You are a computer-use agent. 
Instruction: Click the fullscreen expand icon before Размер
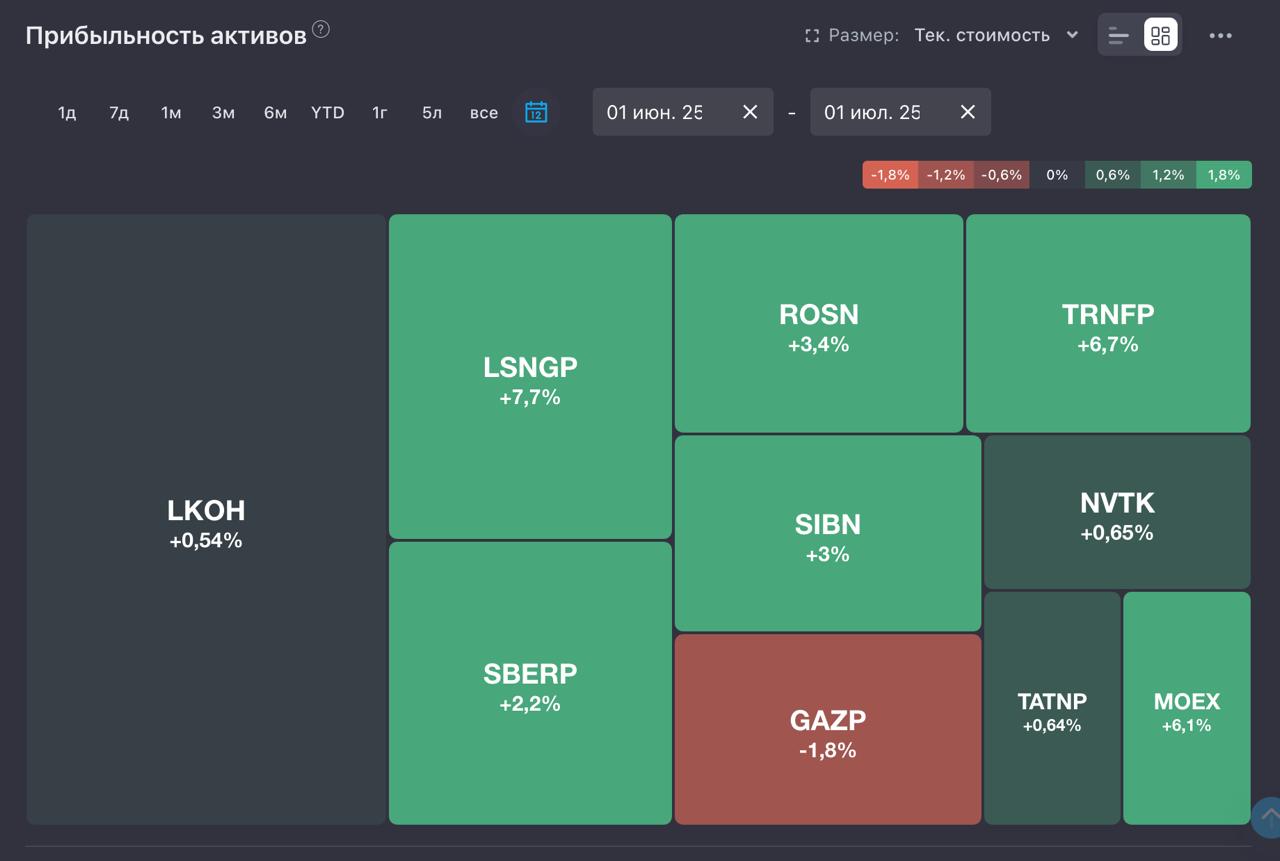pyautogui.click(x=812, y=35)
